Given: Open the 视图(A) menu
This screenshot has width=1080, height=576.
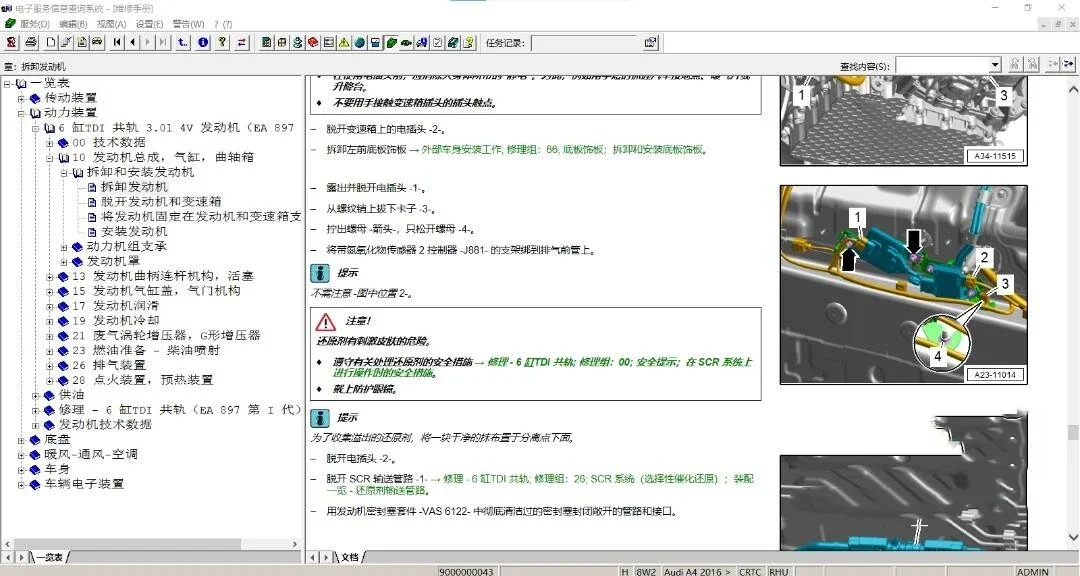Looking at the screenshot, I should tap(112, 24).
